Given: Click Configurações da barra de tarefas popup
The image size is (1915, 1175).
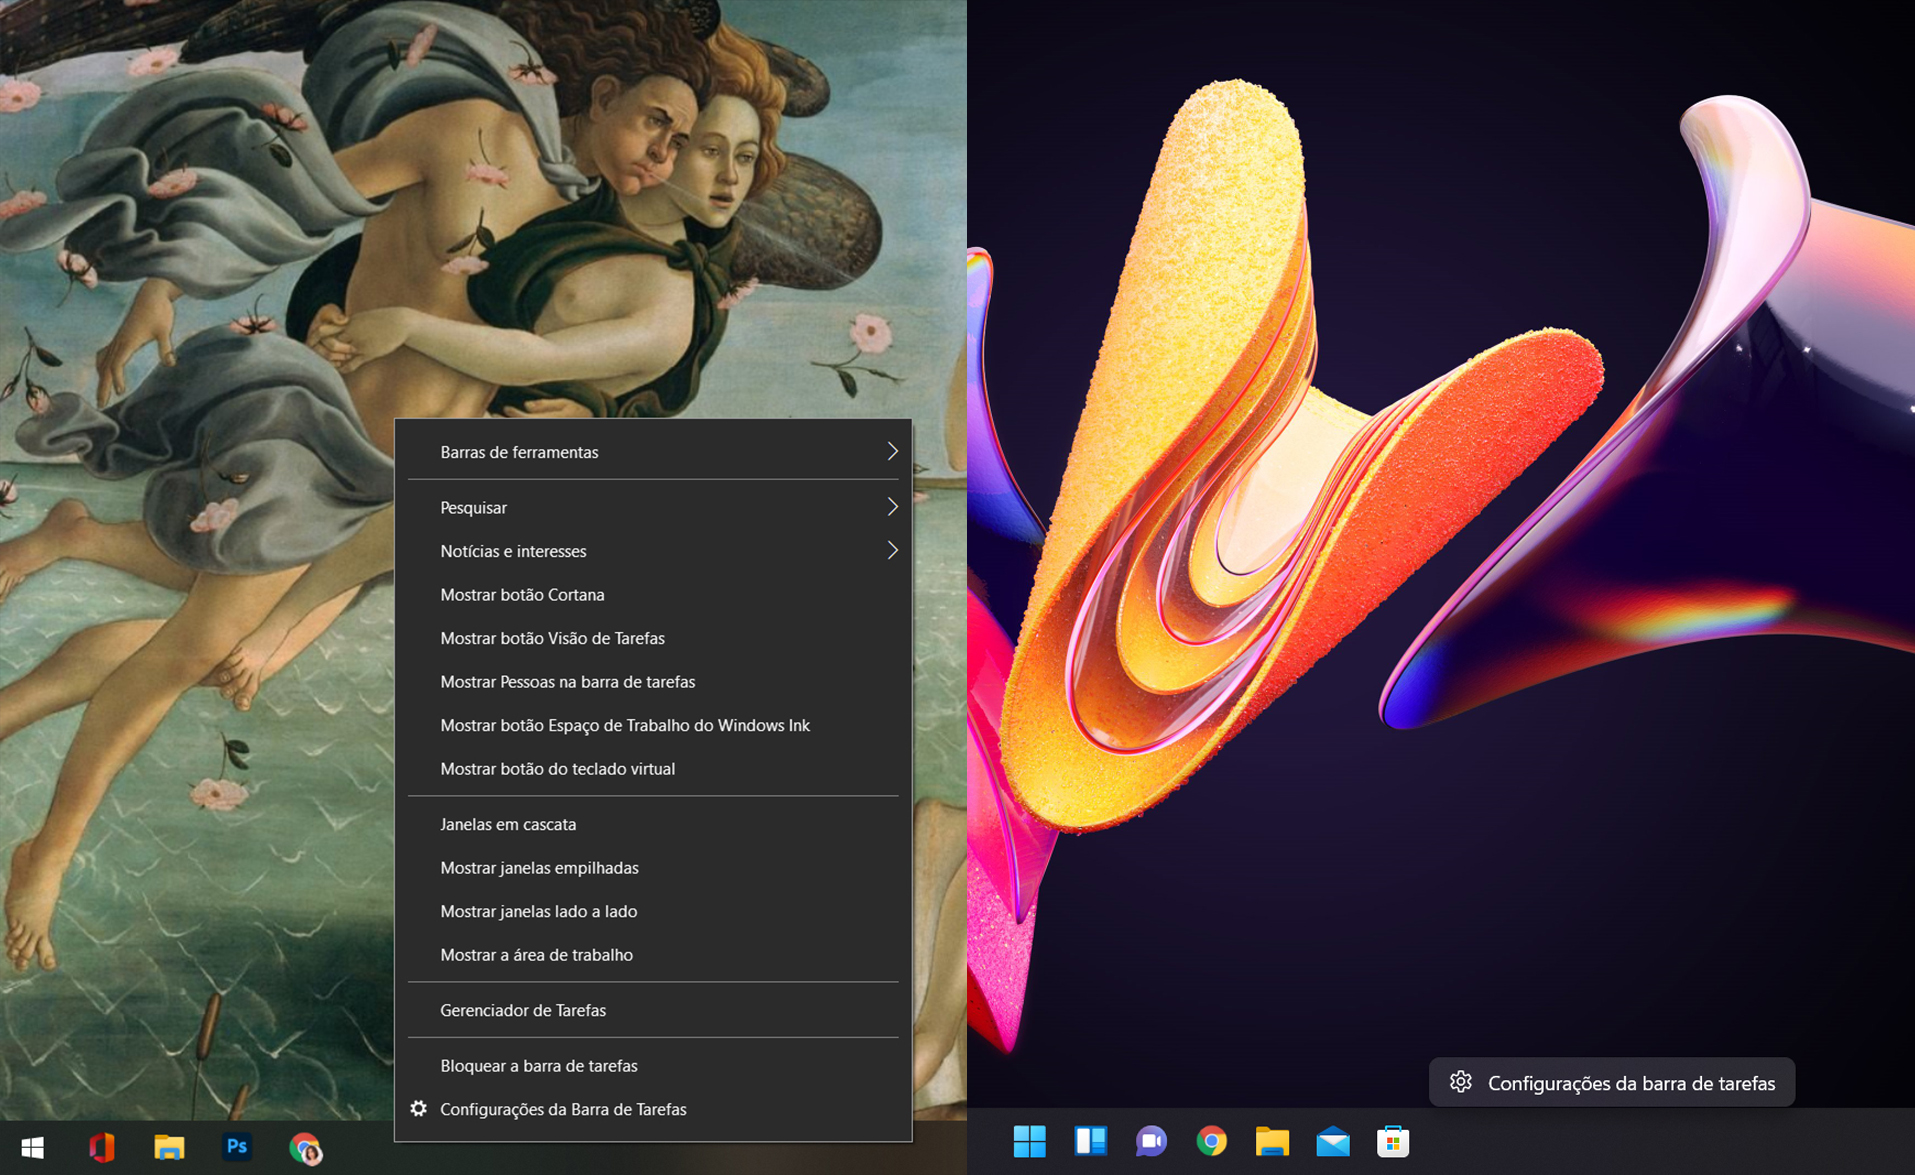Looking at the screenshot, I should [1612, 1083].
